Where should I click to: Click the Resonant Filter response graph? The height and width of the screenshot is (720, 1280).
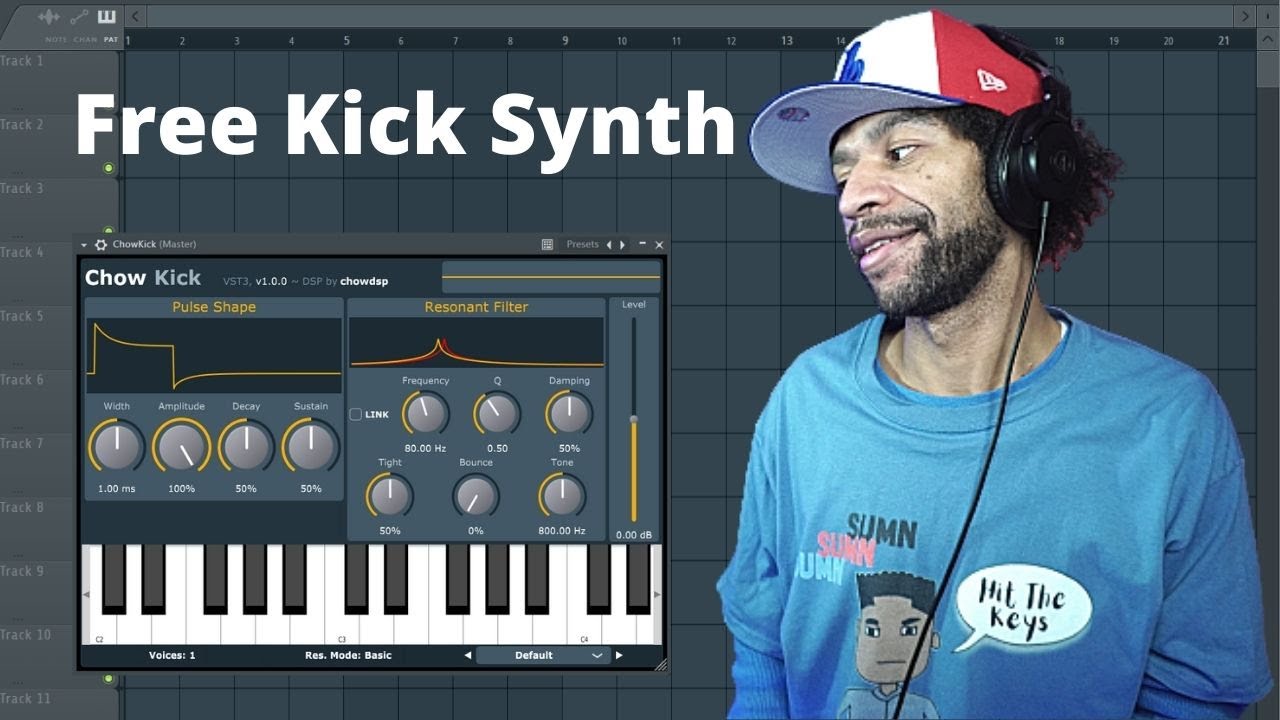477,343
